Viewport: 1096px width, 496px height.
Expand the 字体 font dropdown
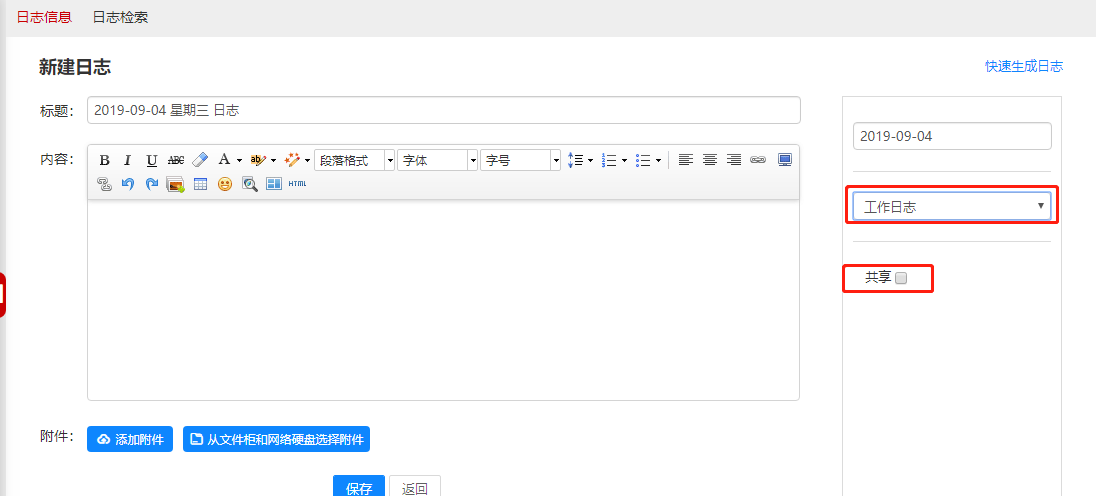coord(437,160)
